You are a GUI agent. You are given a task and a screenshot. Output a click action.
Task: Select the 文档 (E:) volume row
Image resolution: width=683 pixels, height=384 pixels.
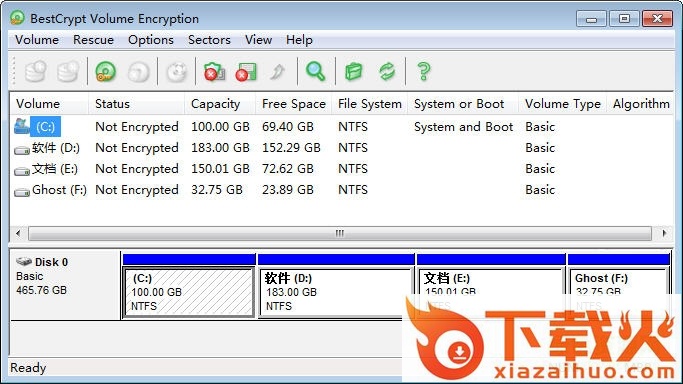342,169
